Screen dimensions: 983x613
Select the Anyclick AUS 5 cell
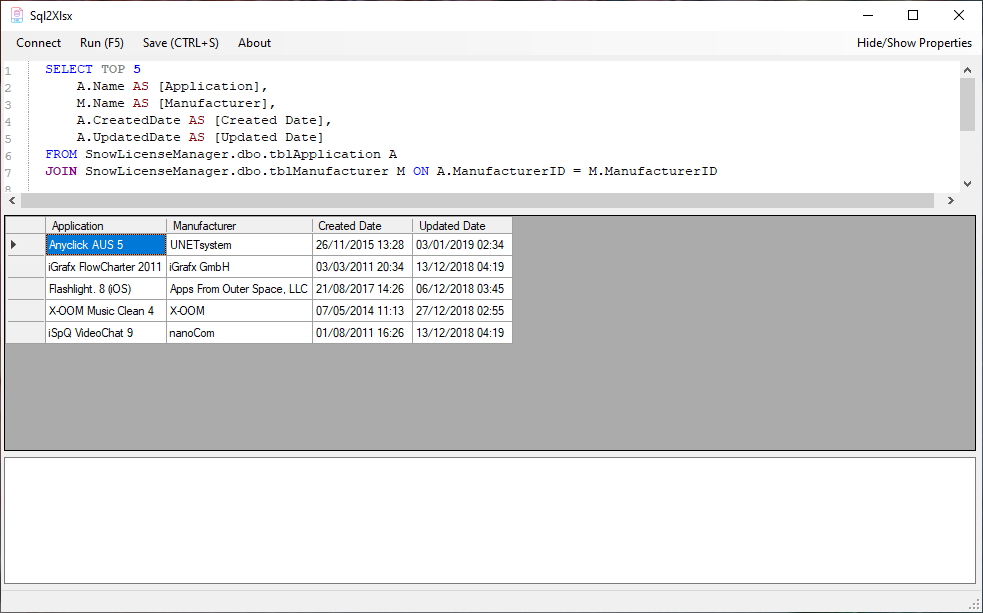(x=105, y=245)
